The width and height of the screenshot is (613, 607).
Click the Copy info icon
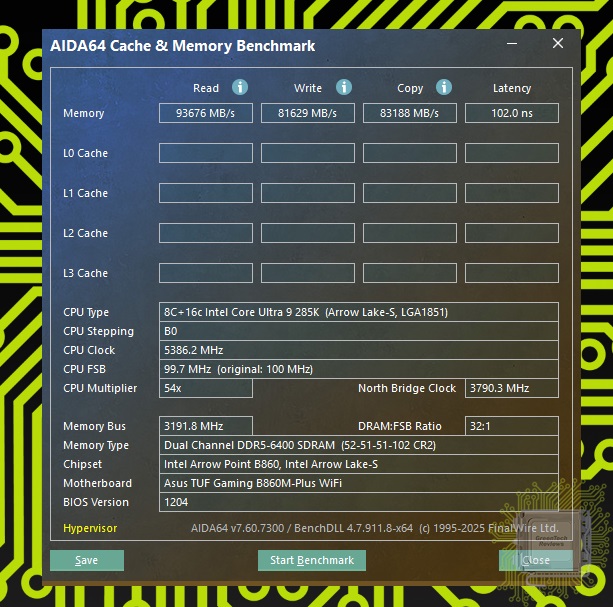[x=444, y=87]
